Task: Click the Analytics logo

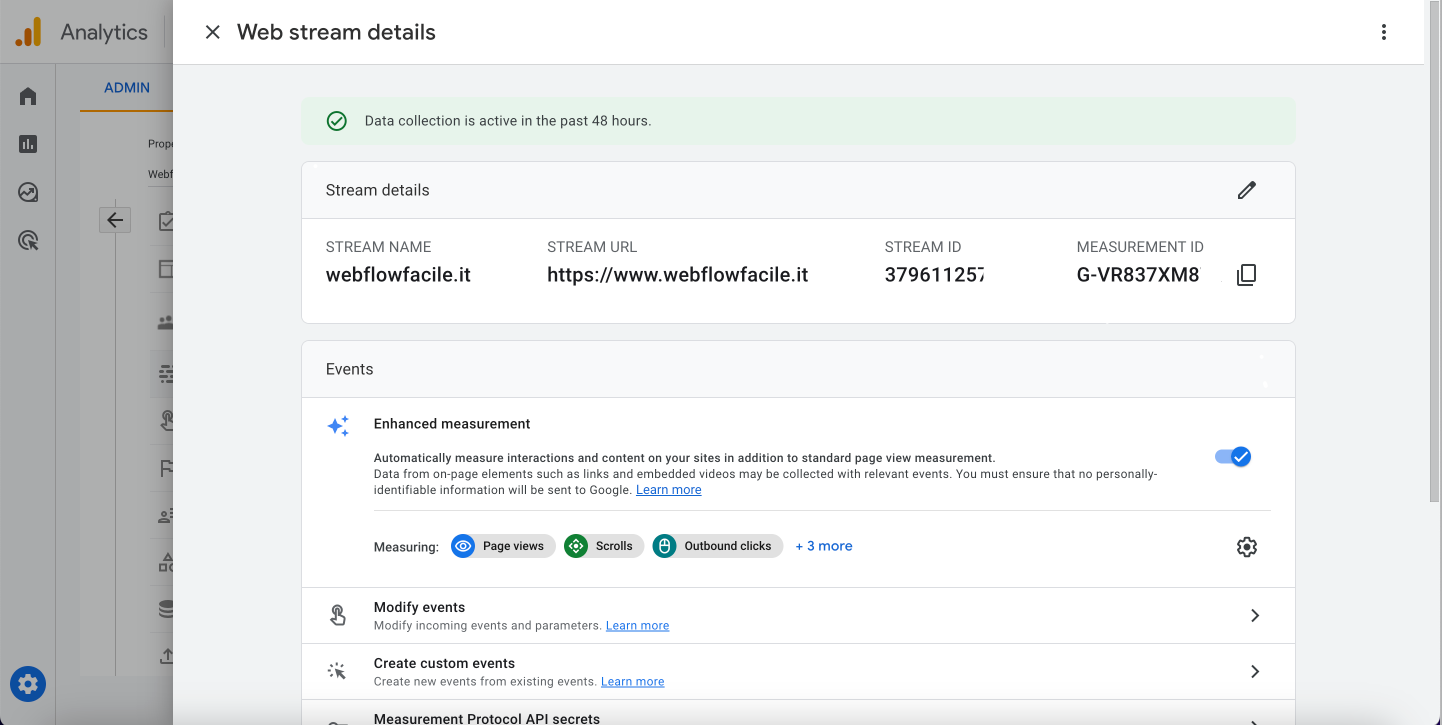Action: click(28, 32)
